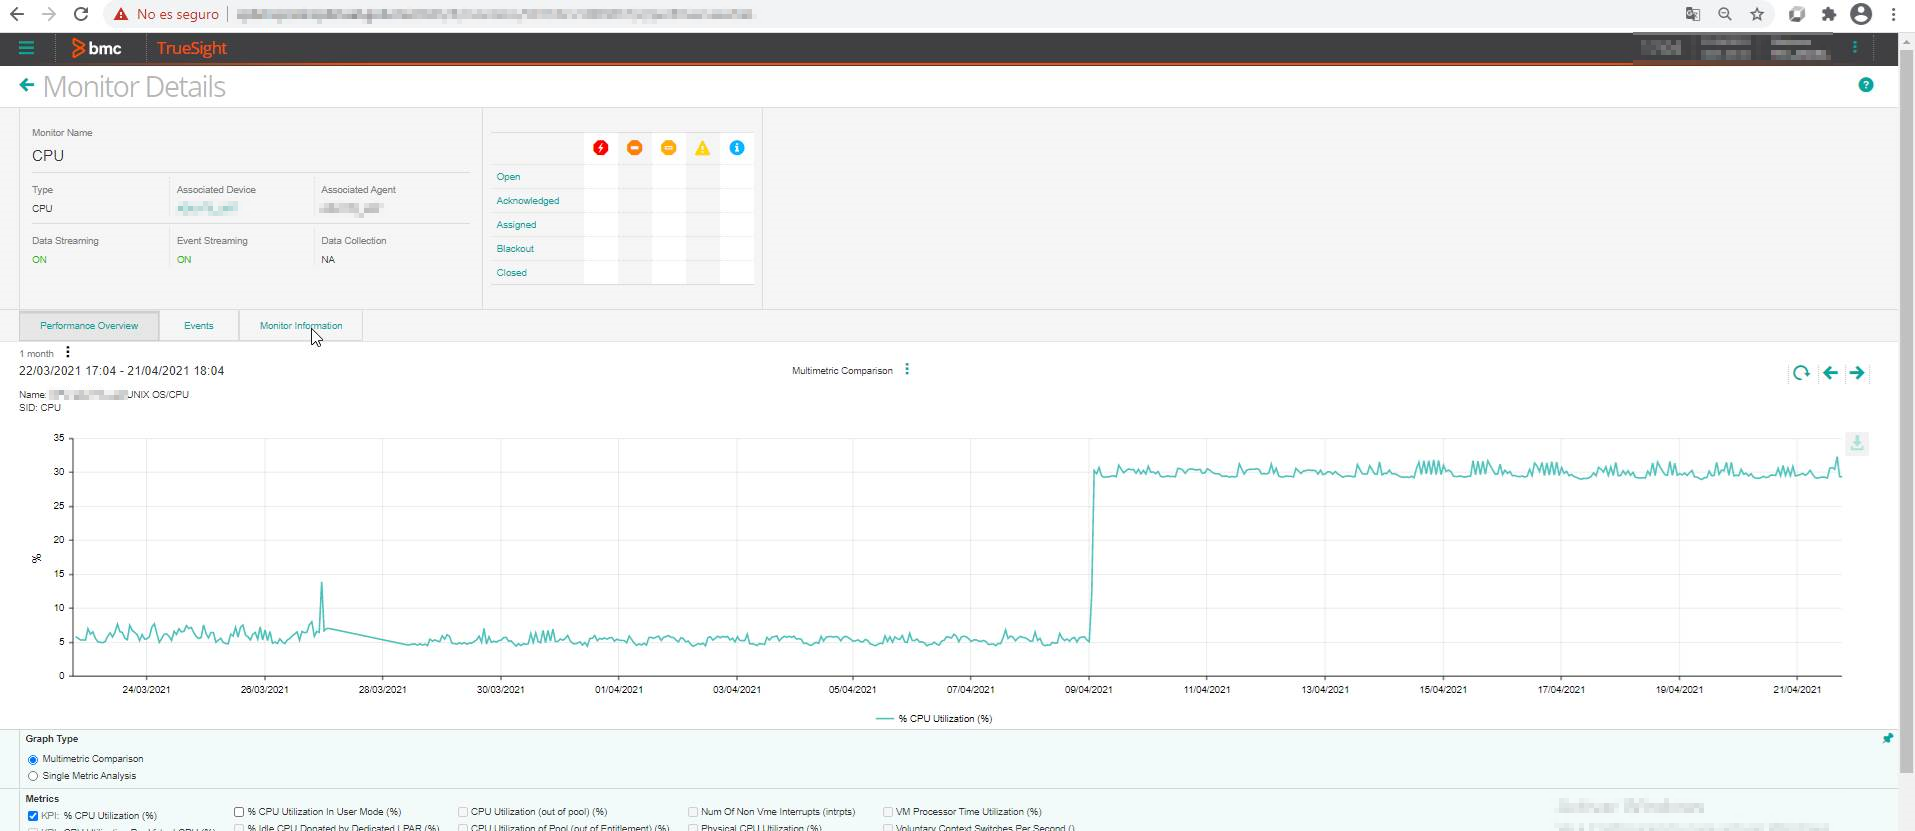1915x831 pixels.
Task: Check % CPU Utilization In User Mode checkbox
Action: [x=239, y=812]
